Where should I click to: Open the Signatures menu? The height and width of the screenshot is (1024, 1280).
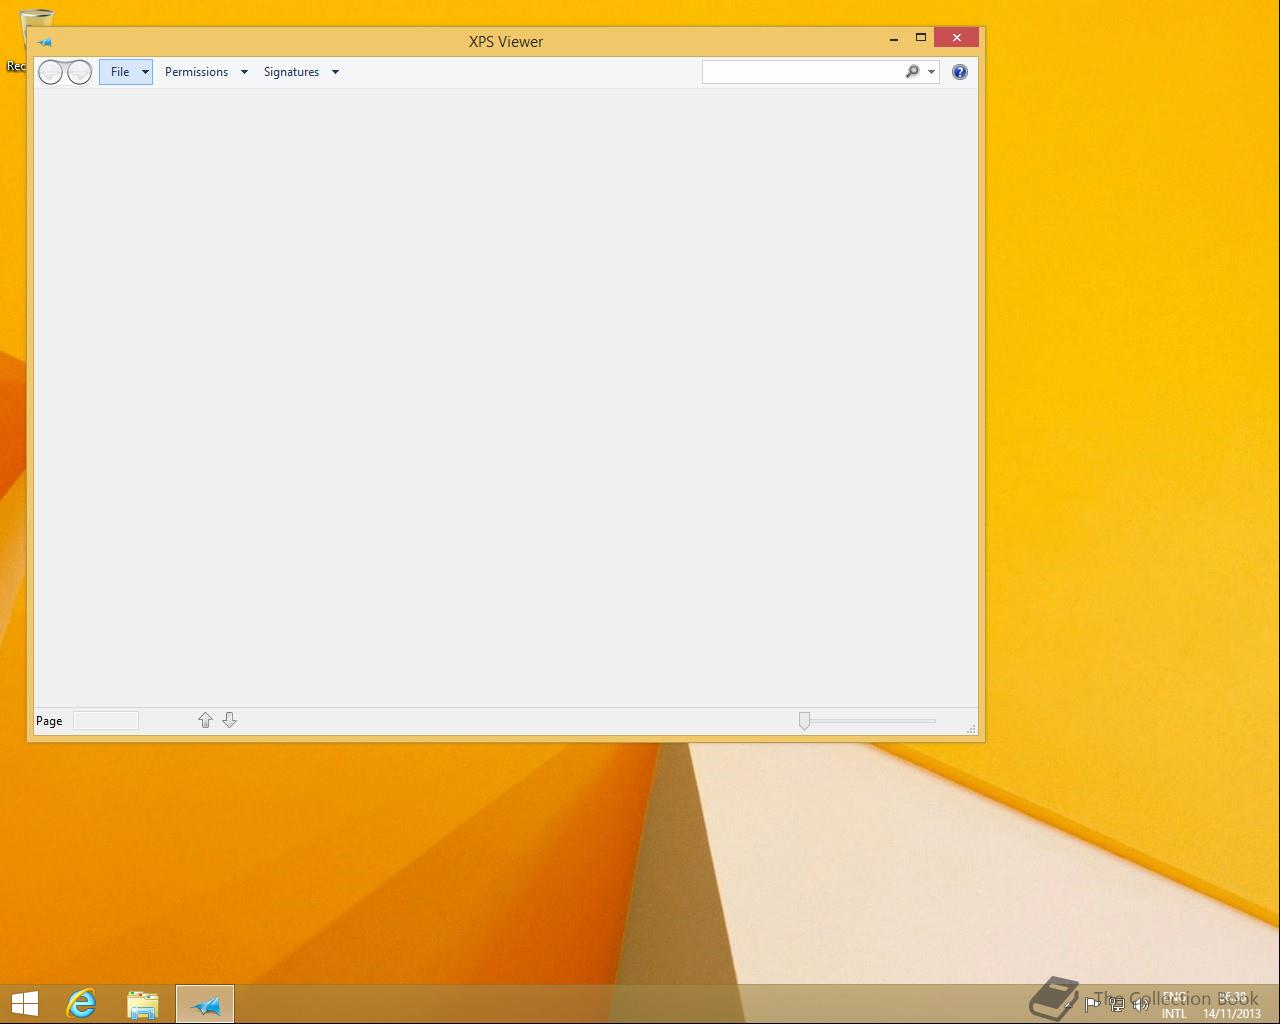[x=291, y=72]
